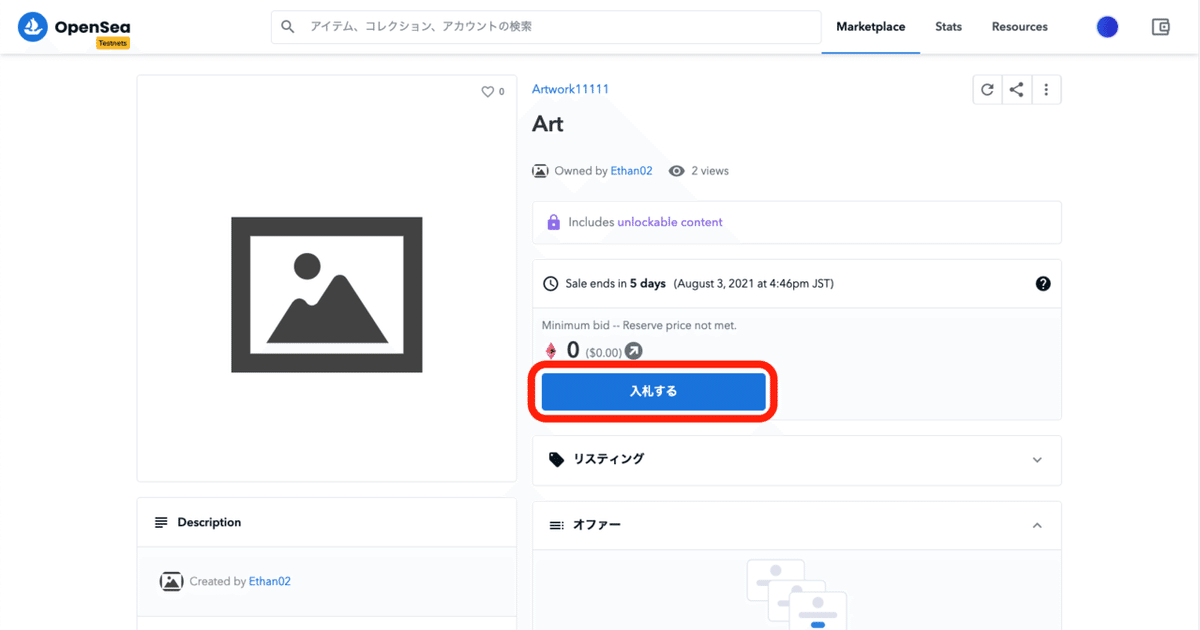Click the Testnets badge
Viewport: 1200px width, 630px height.
(x=113, y=43)
